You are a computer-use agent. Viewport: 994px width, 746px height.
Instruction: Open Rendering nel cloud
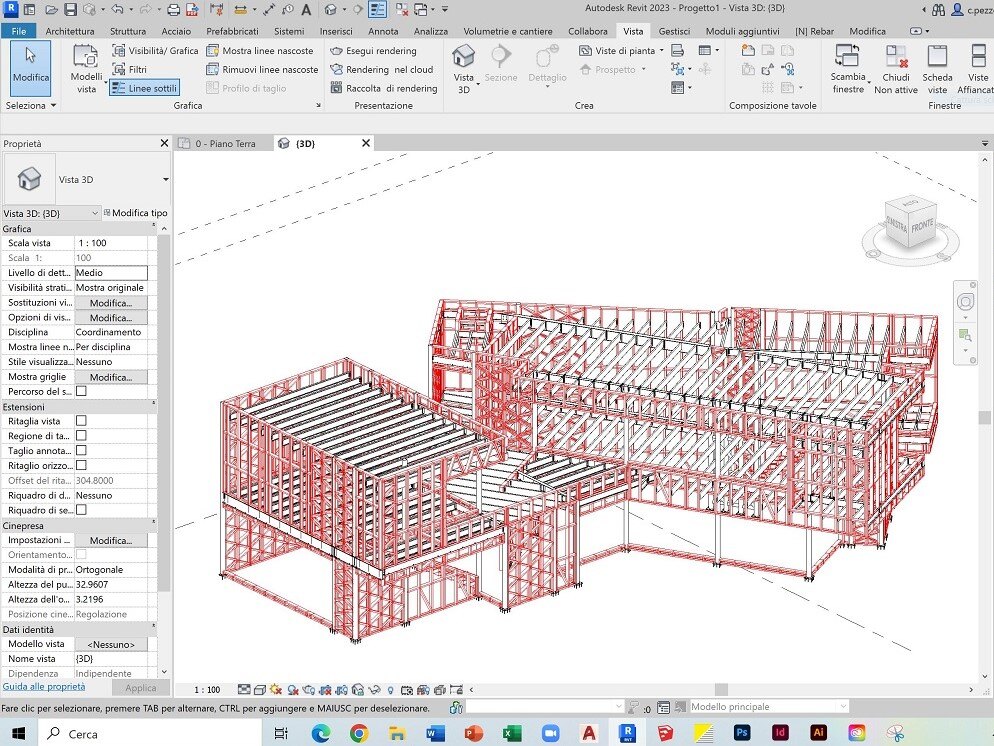[x=382, y=70]
